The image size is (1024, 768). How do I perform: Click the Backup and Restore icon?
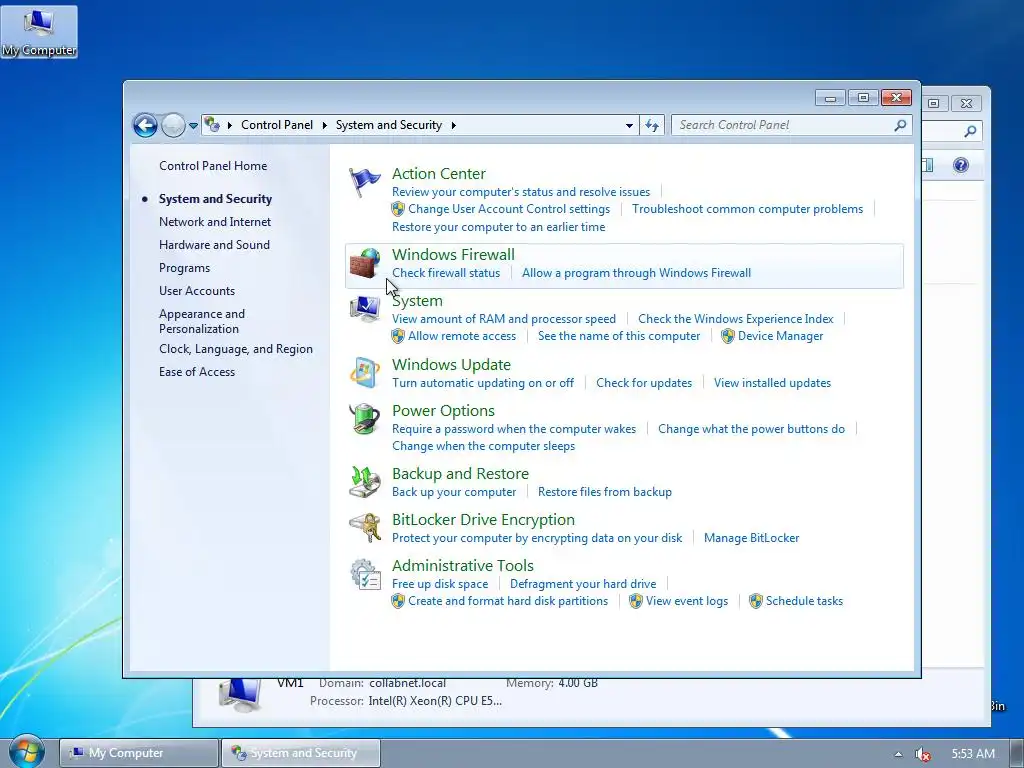tap(364, 482)
